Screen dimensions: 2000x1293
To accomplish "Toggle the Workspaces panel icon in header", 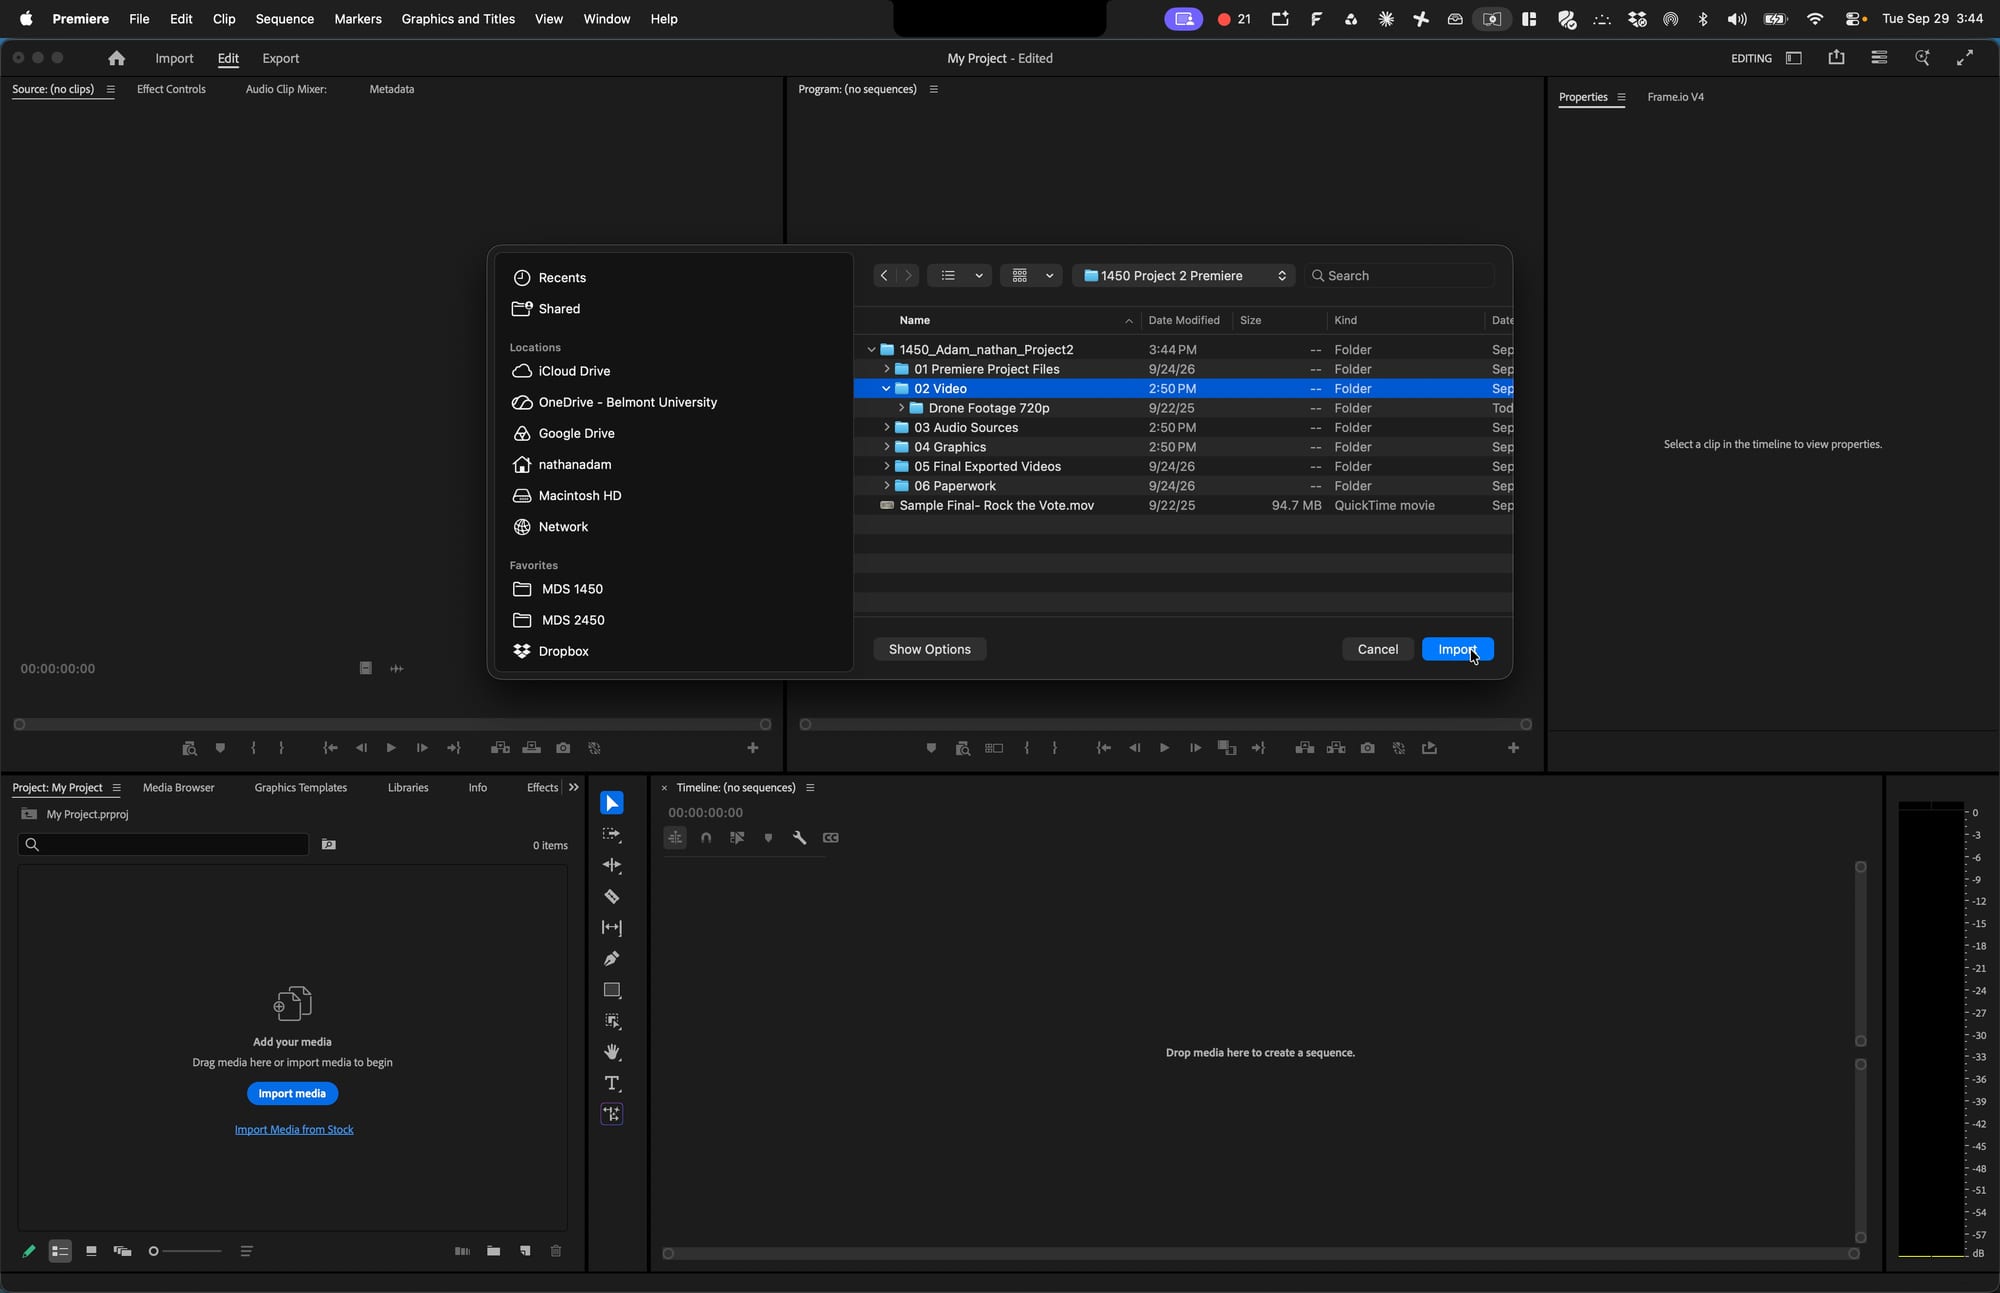I will coord(1794,58).
